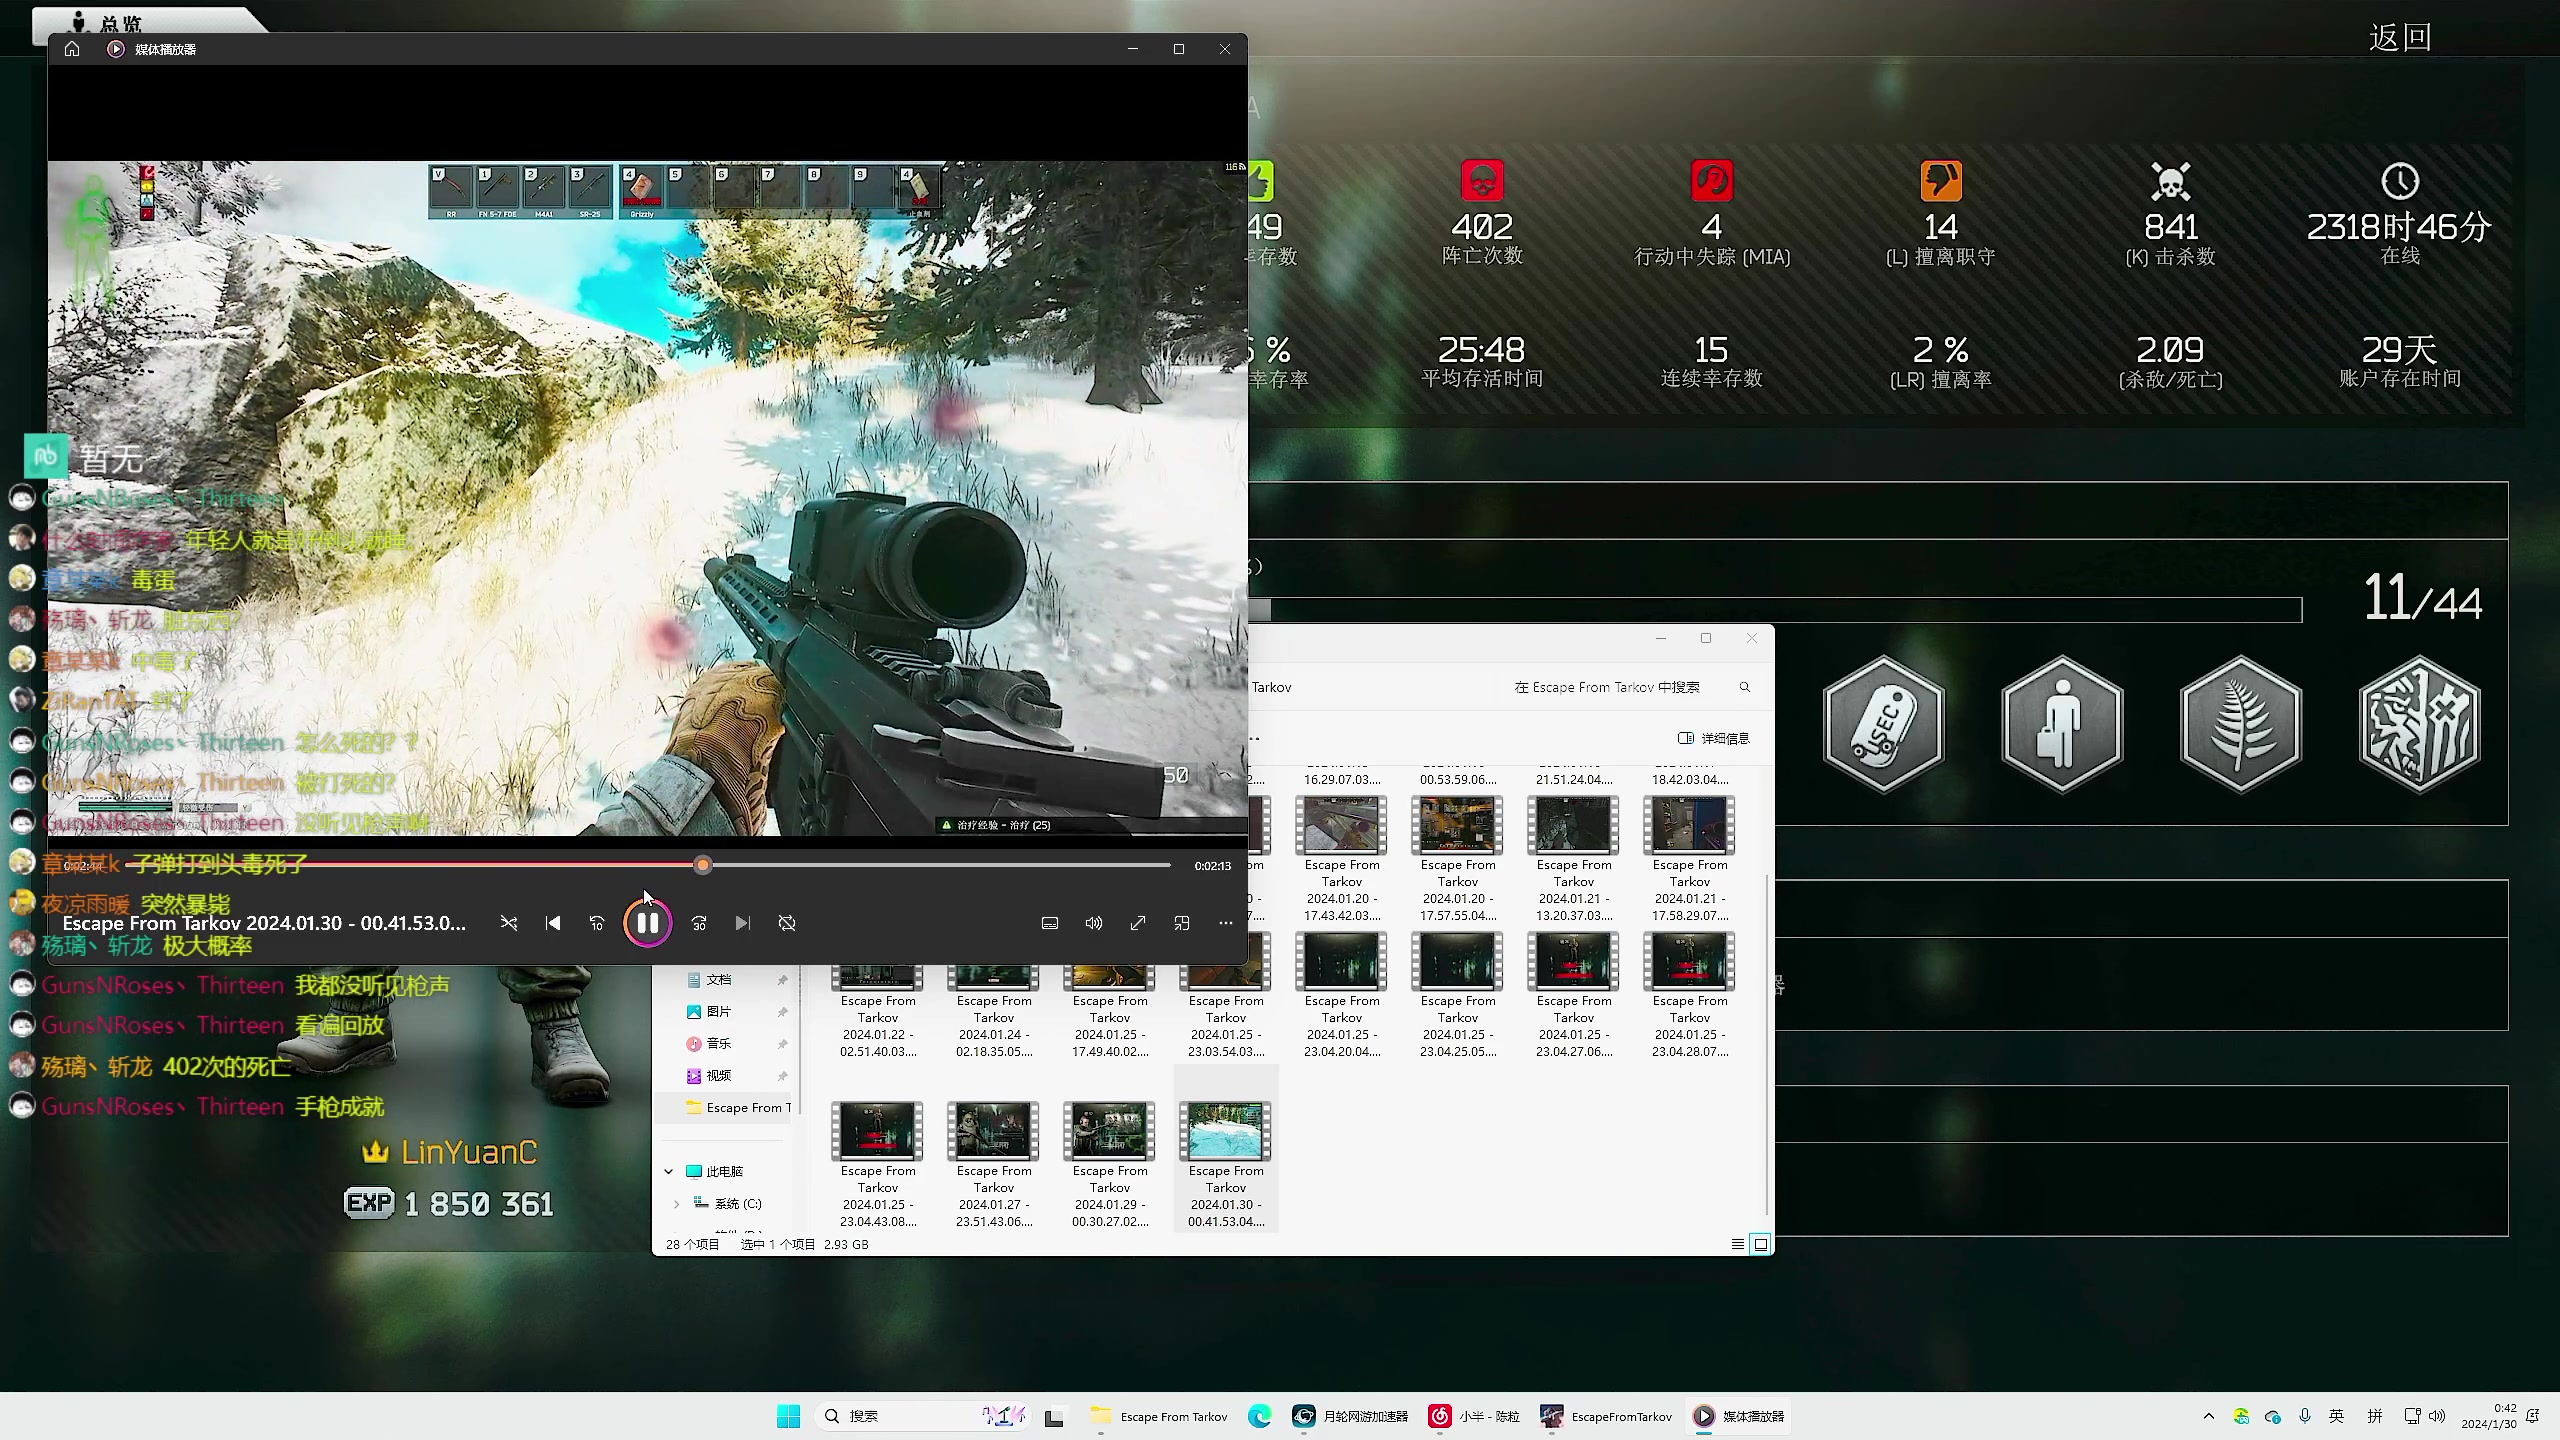Open volume control in media player
The image size is (2560, 1440).
[x=1094, y=923]
